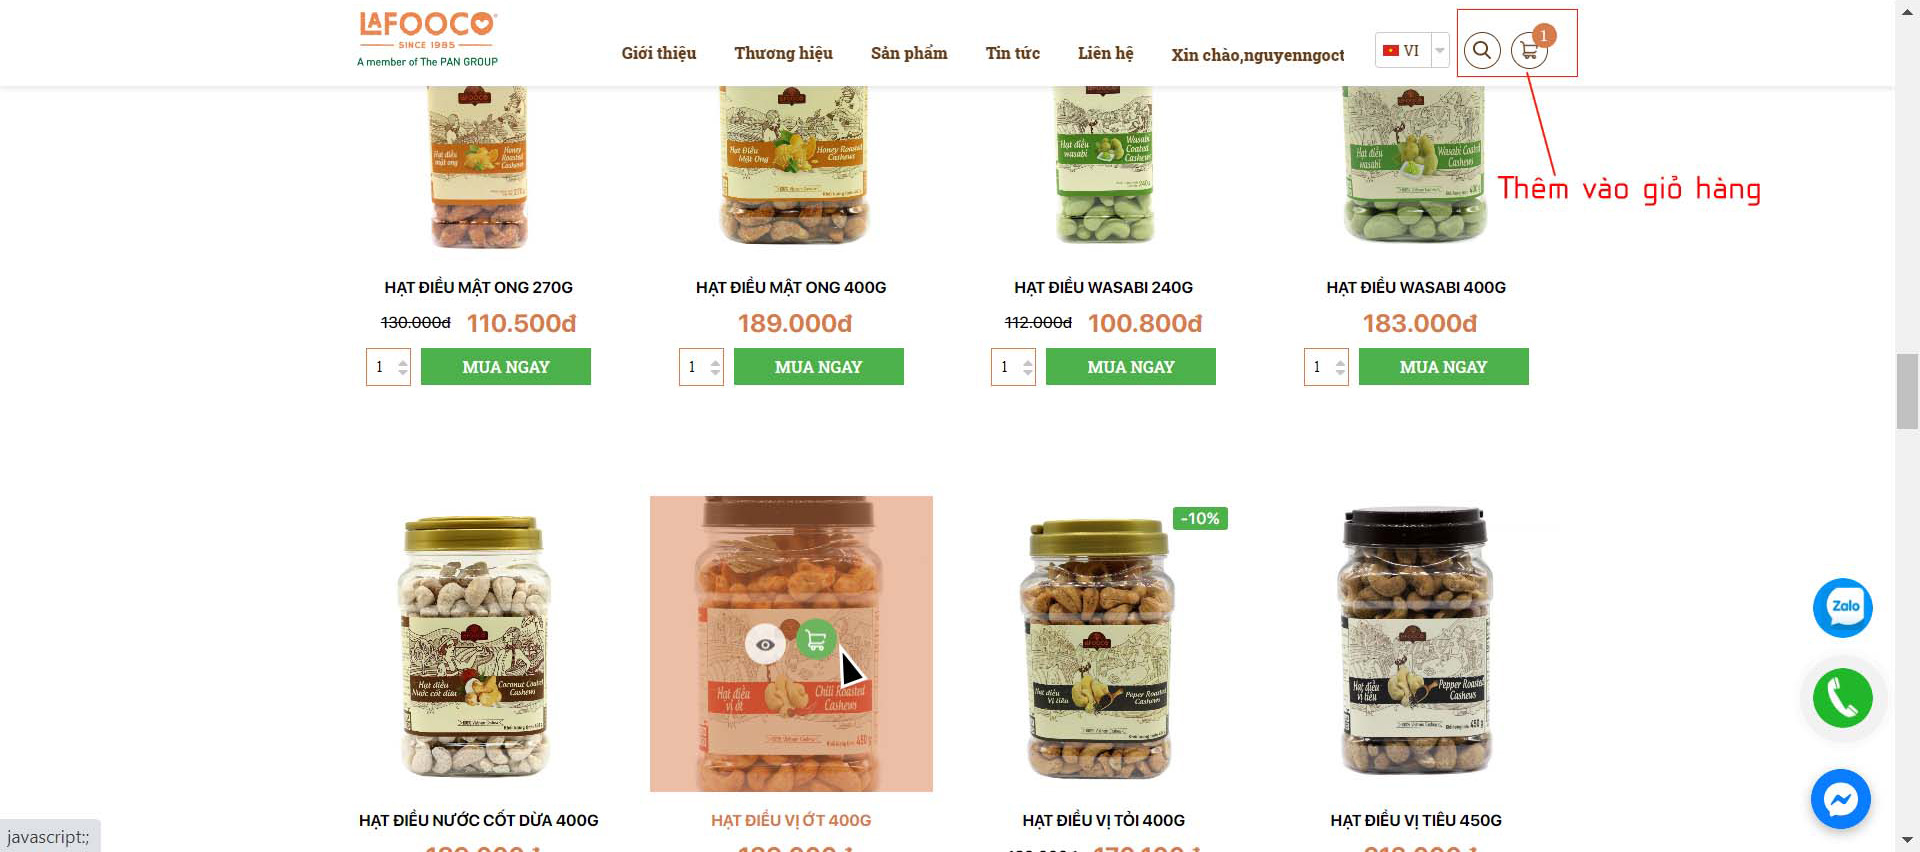Go to the Giới thiệu page
The height and width of the screenshot is (852, 1920).
pos(659,53)
